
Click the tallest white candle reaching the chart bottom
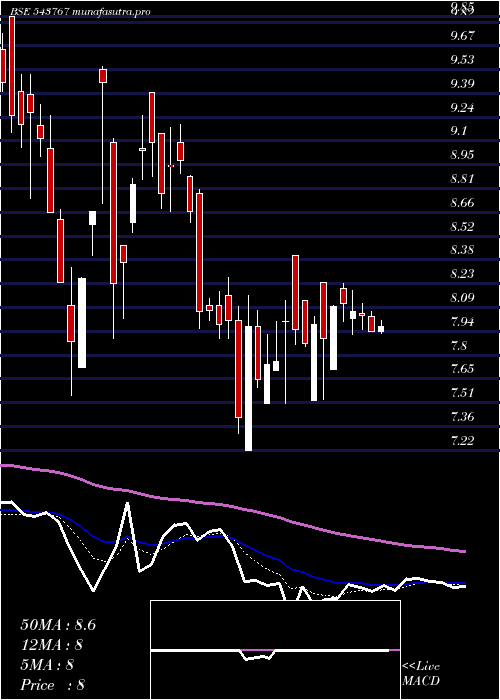point(248,388)
